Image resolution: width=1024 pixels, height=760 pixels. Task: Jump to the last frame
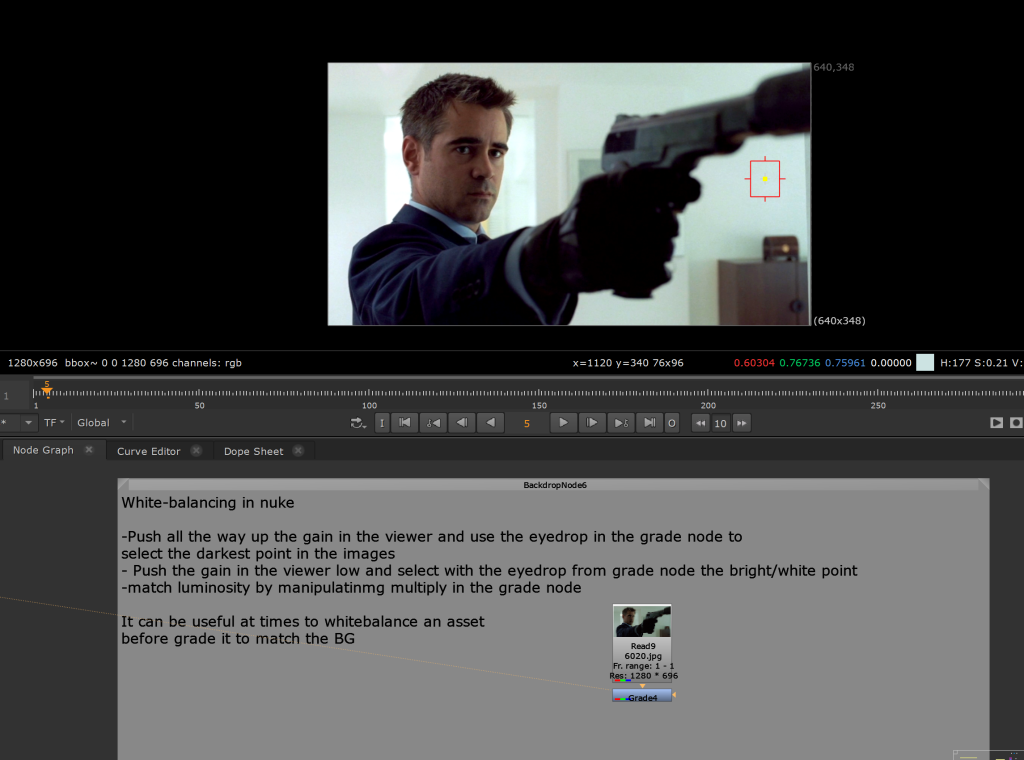(649, 423)
